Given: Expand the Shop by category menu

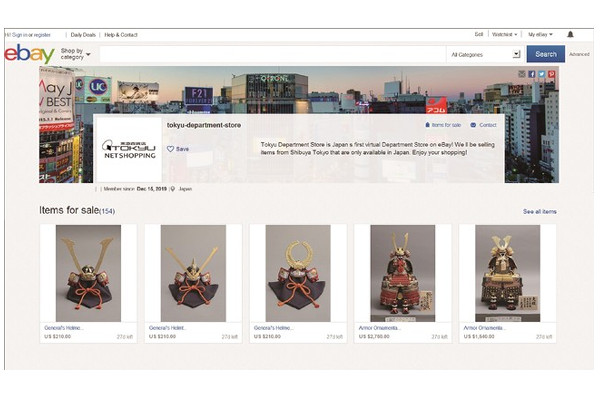Looking at the screenshot, I should pyautogui.click(x=75, y=54).
